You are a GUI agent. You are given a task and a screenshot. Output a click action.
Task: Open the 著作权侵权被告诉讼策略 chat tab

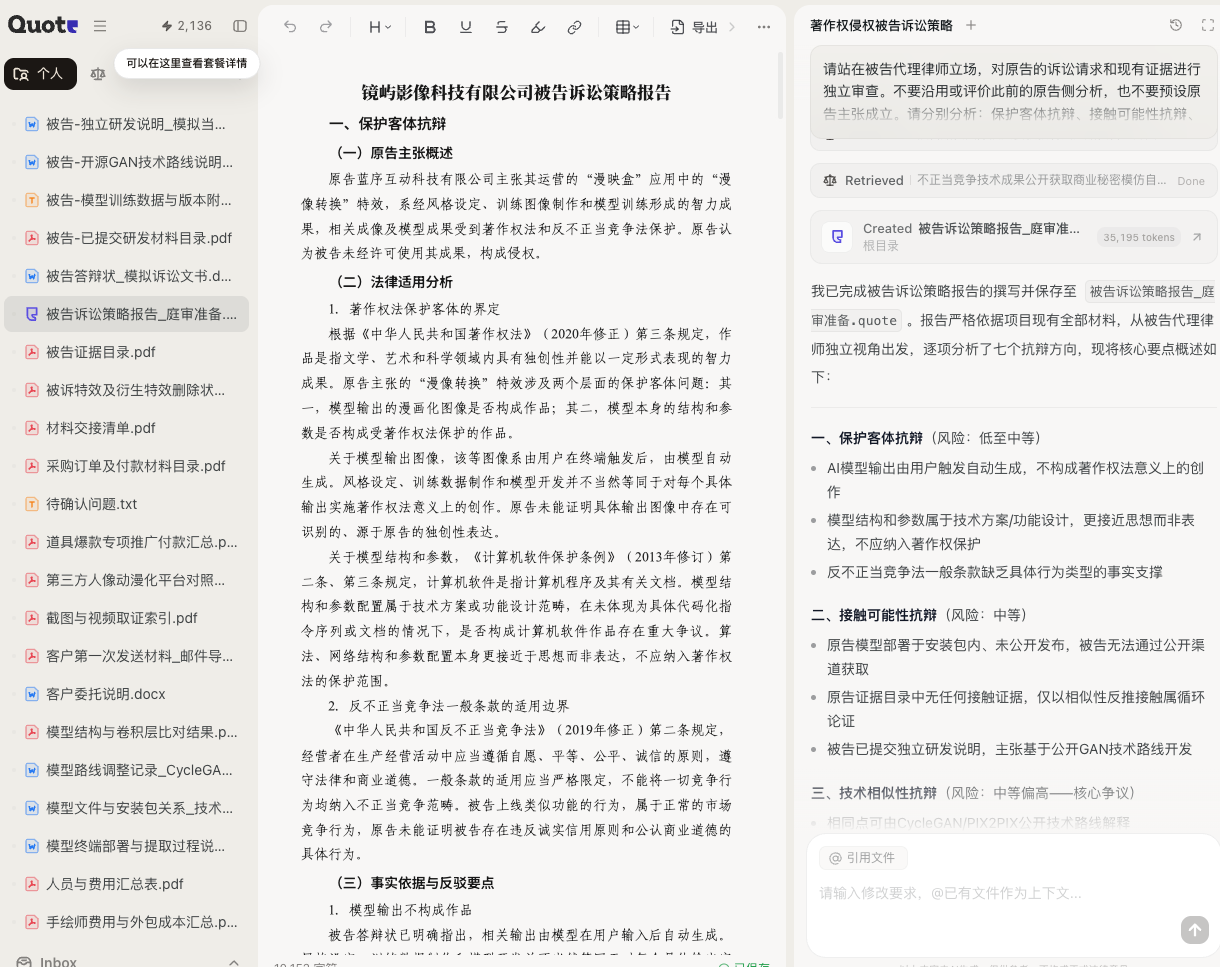(x=881, y=25)
